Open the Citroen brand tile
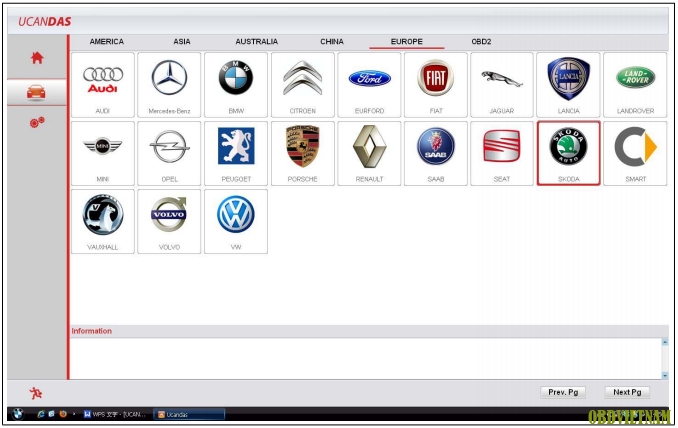Viewport: 678px width, 428px height. tap(303, 85)
